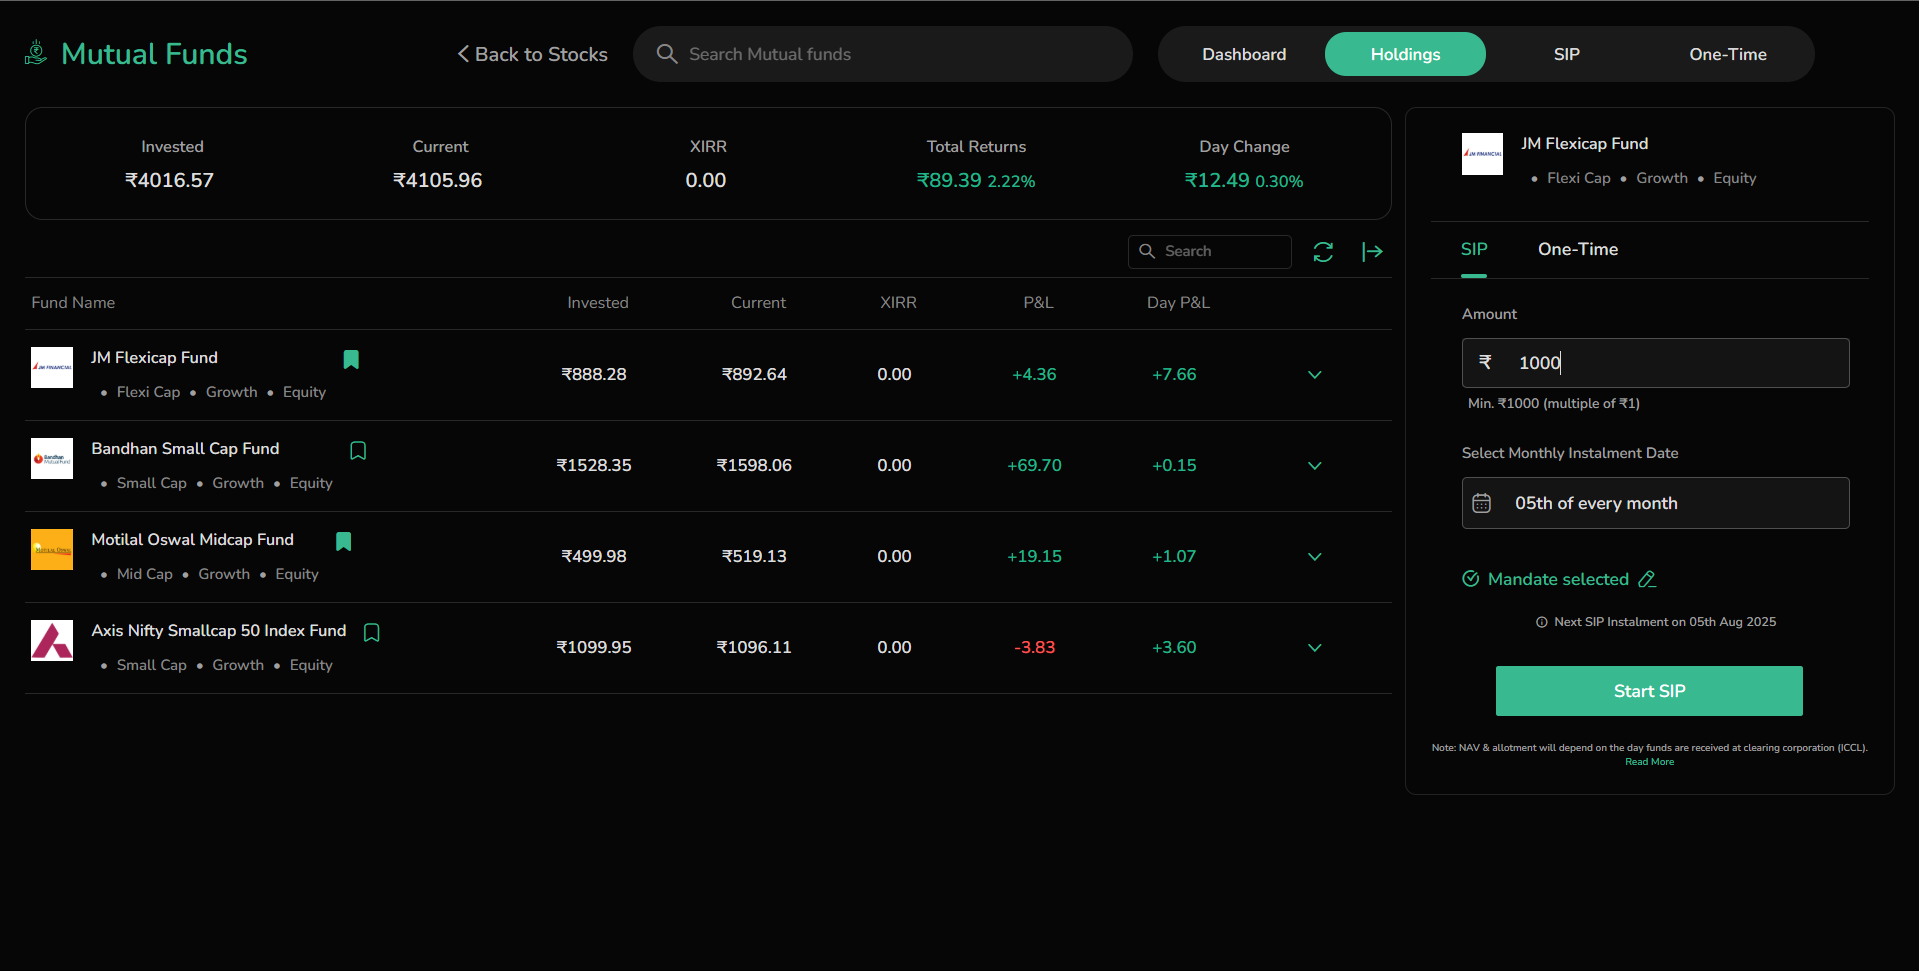Click the XIRR column header

(898, 302)
